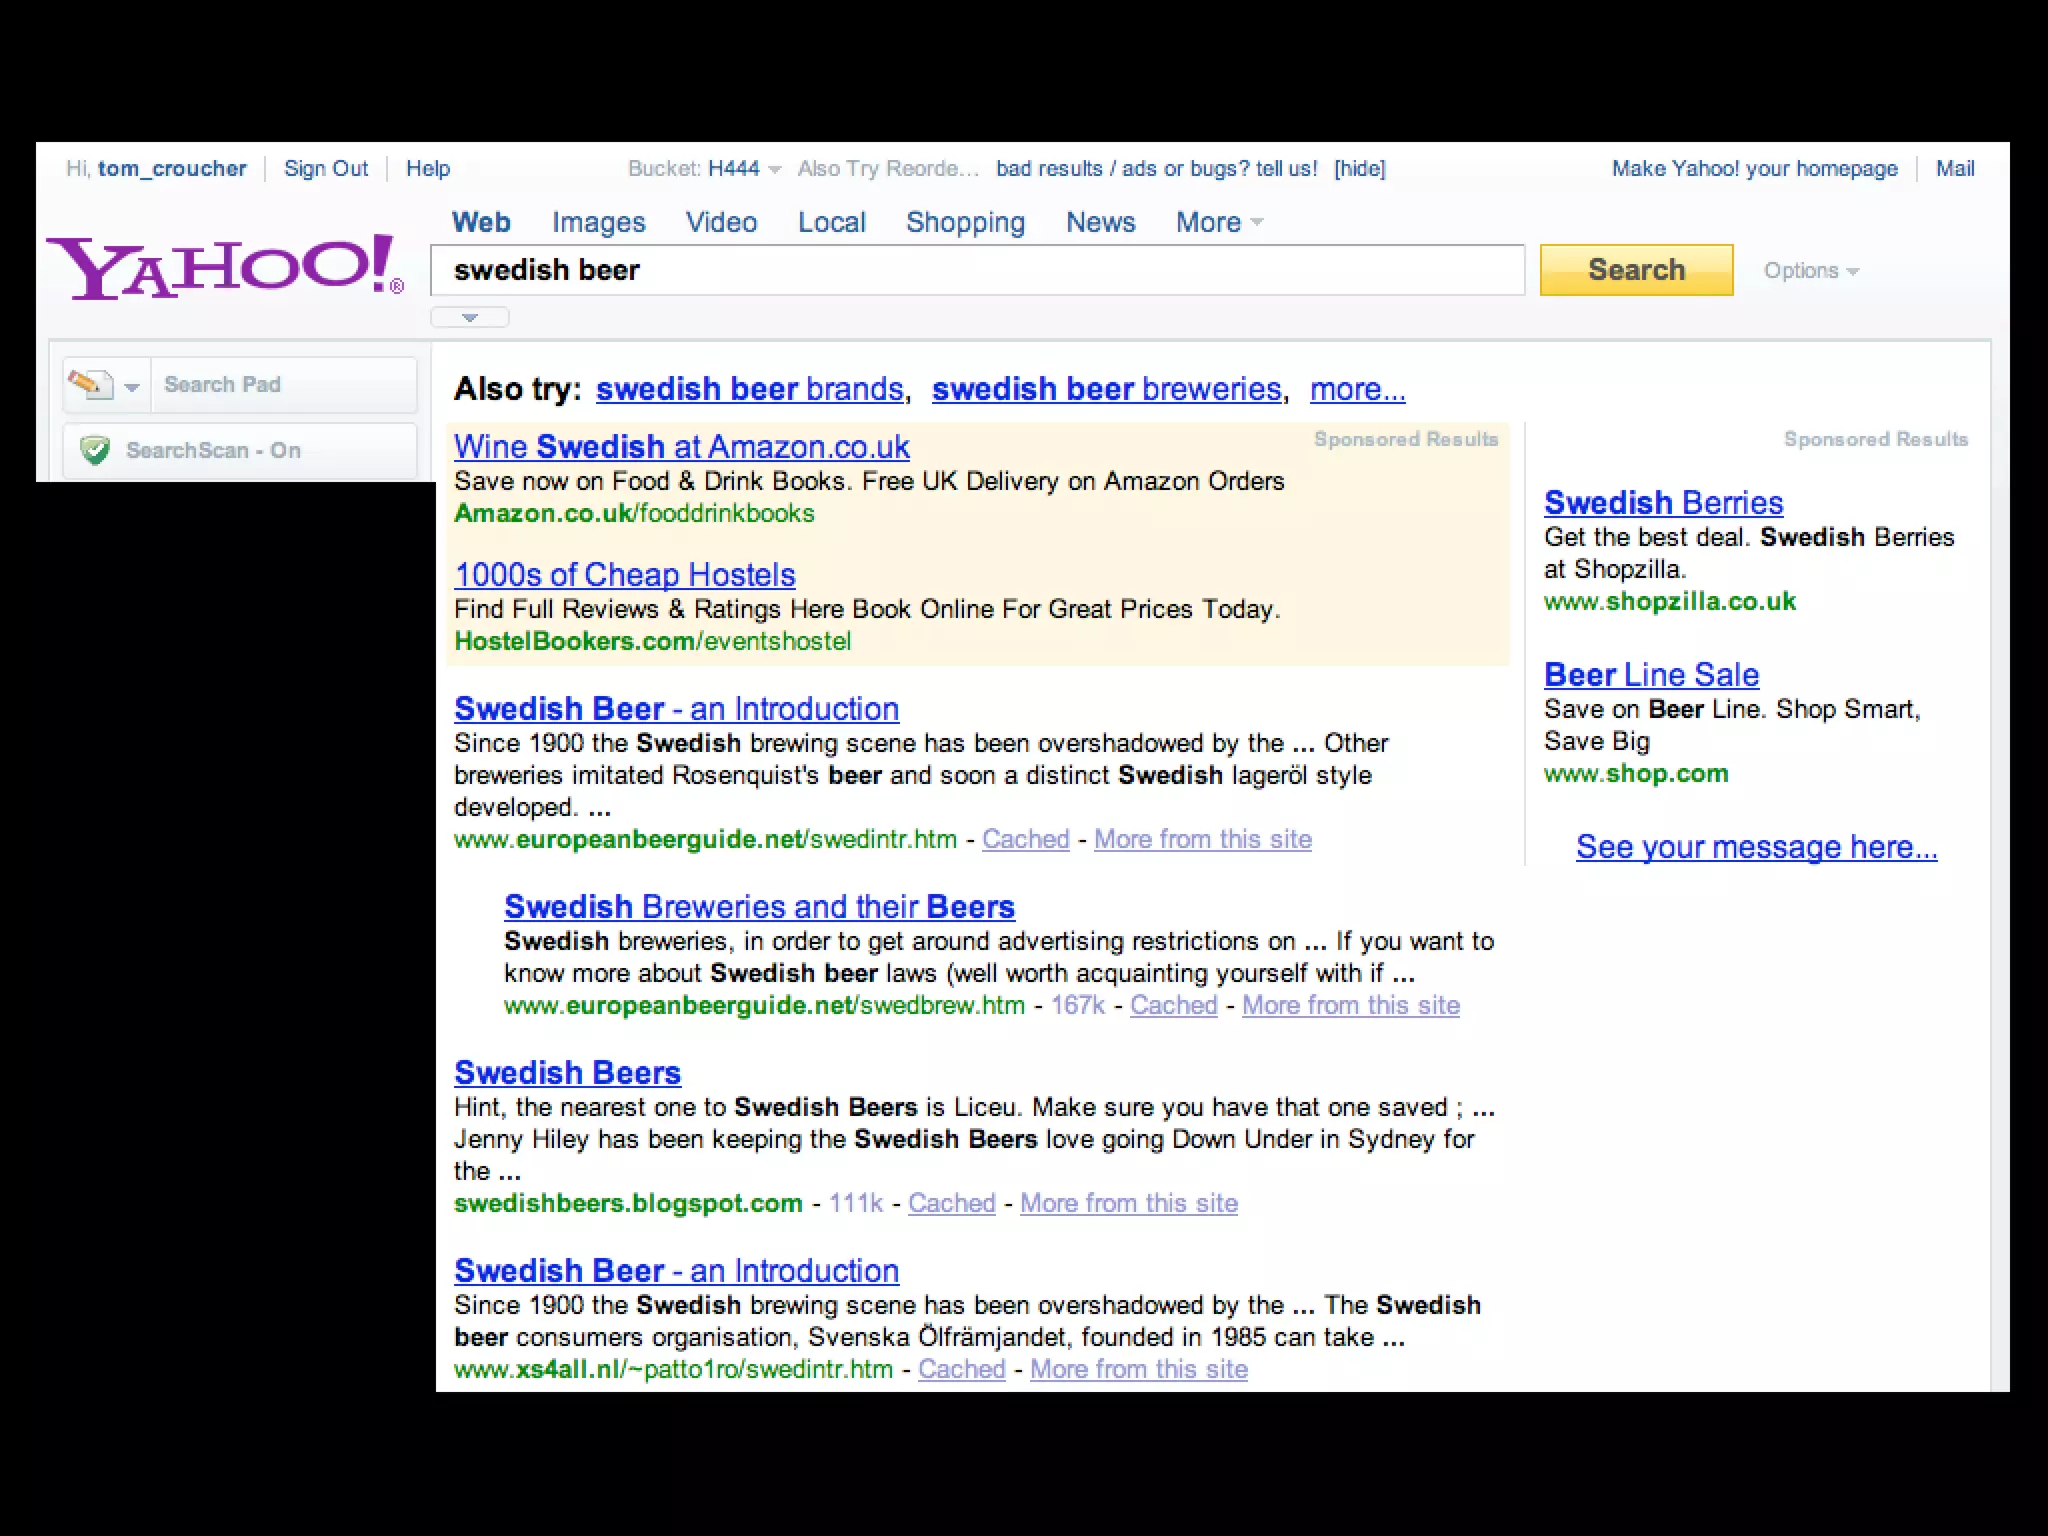Click the Yahoo! logo
Image resolution: width=2048 pixels, height=1536 pixels.
pos(224,266)
